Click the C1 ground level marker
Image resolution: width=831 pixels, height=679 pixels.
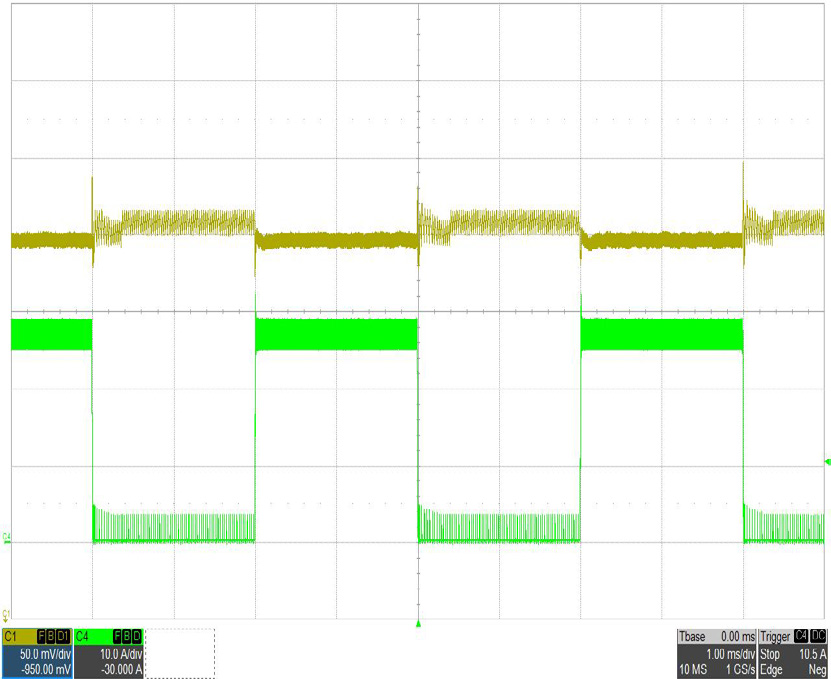(7, 613)
